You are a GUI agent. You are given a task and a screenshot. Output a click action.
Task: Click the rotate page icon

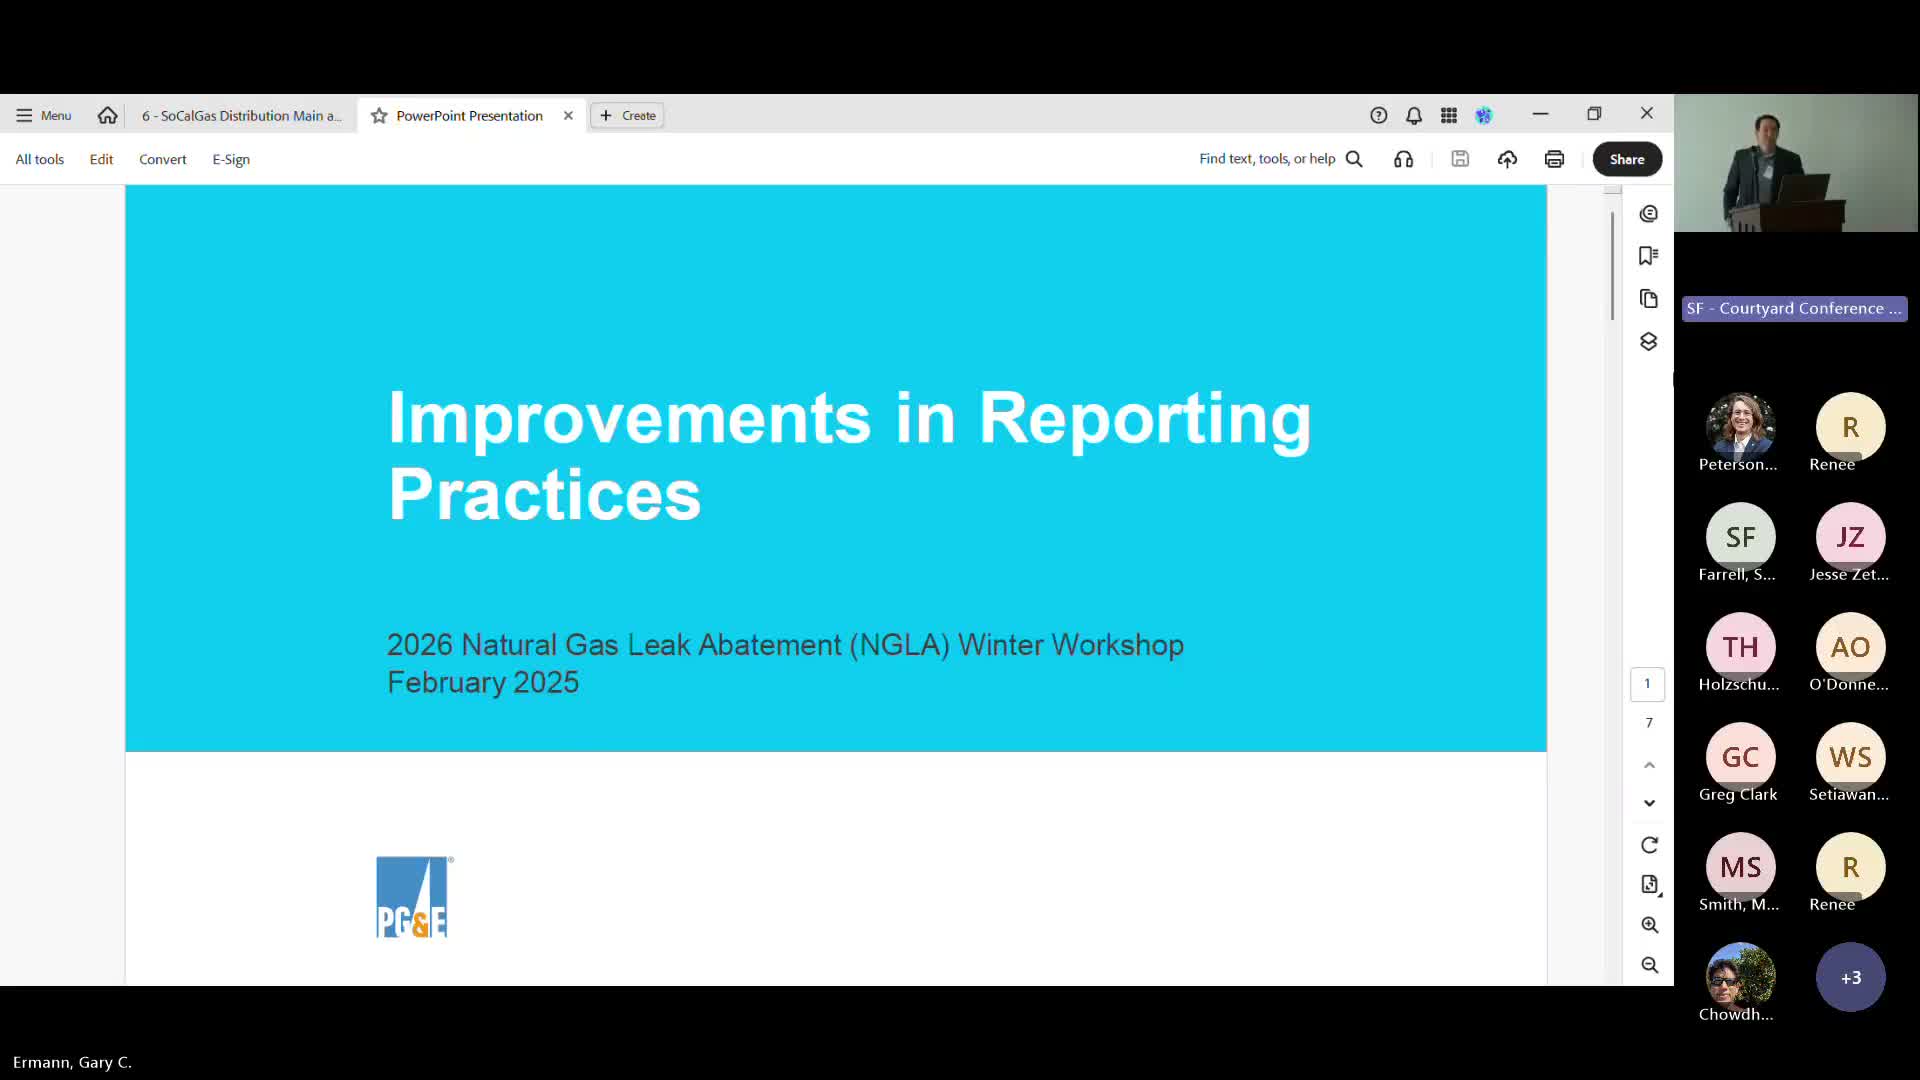(x=1649, y=845)
